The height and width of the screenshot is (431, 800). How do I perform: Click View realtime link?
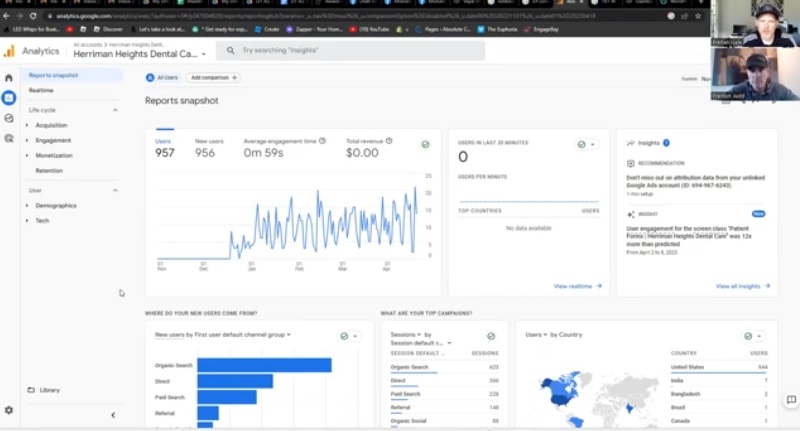(578, 286)
